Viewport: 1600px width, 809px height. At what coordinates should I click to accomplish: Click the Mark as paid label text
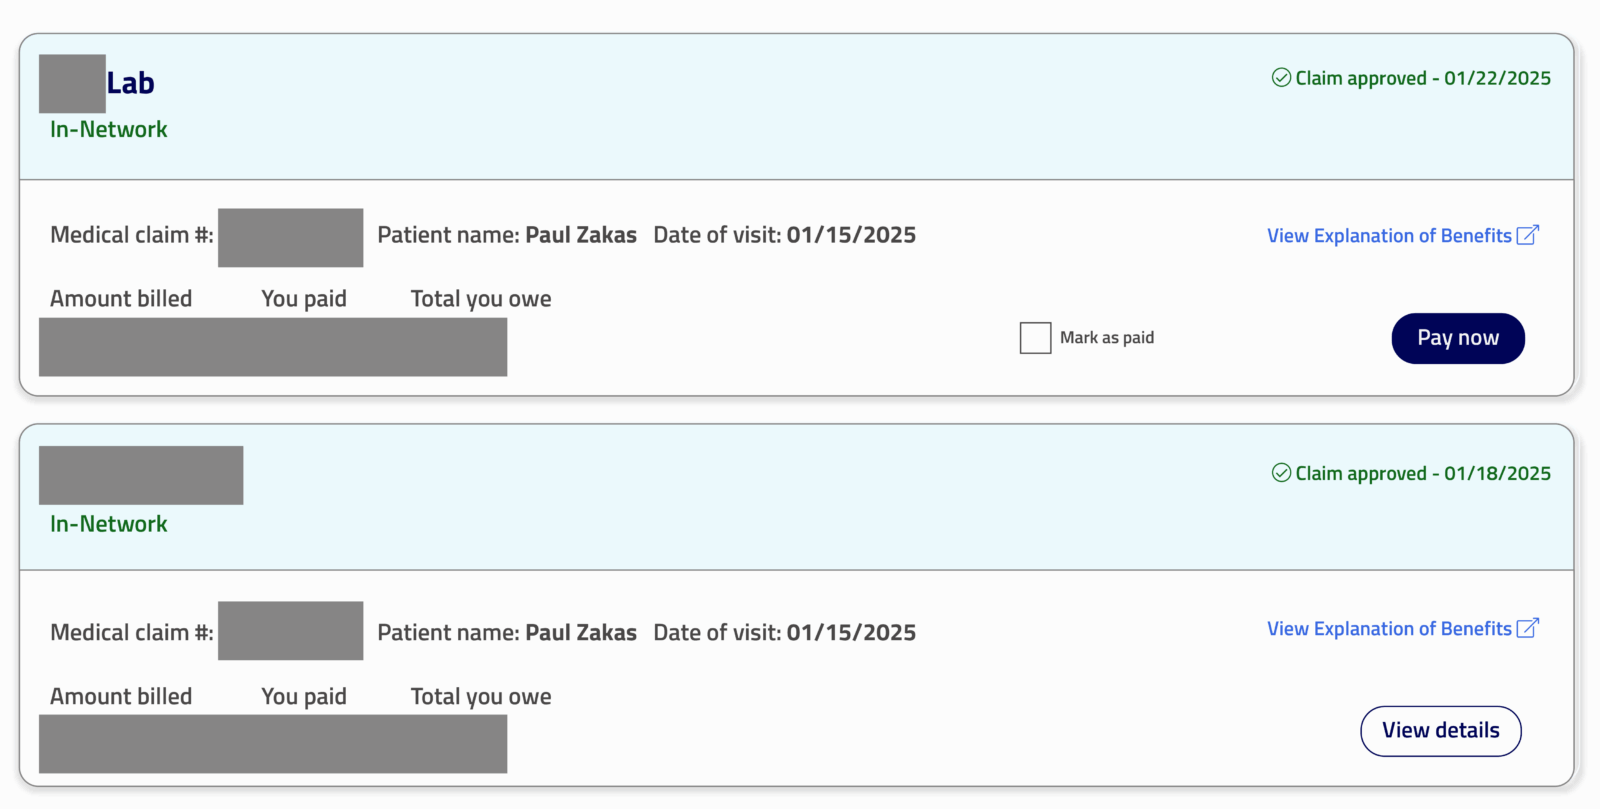pos(1106,338)
